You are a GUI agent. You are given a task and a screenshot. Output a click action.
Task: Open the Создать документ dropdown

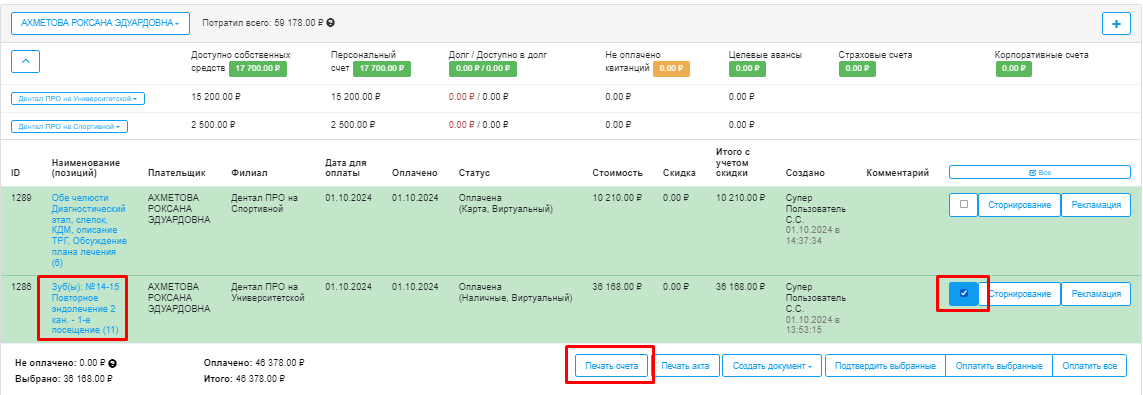pos(773,366)
